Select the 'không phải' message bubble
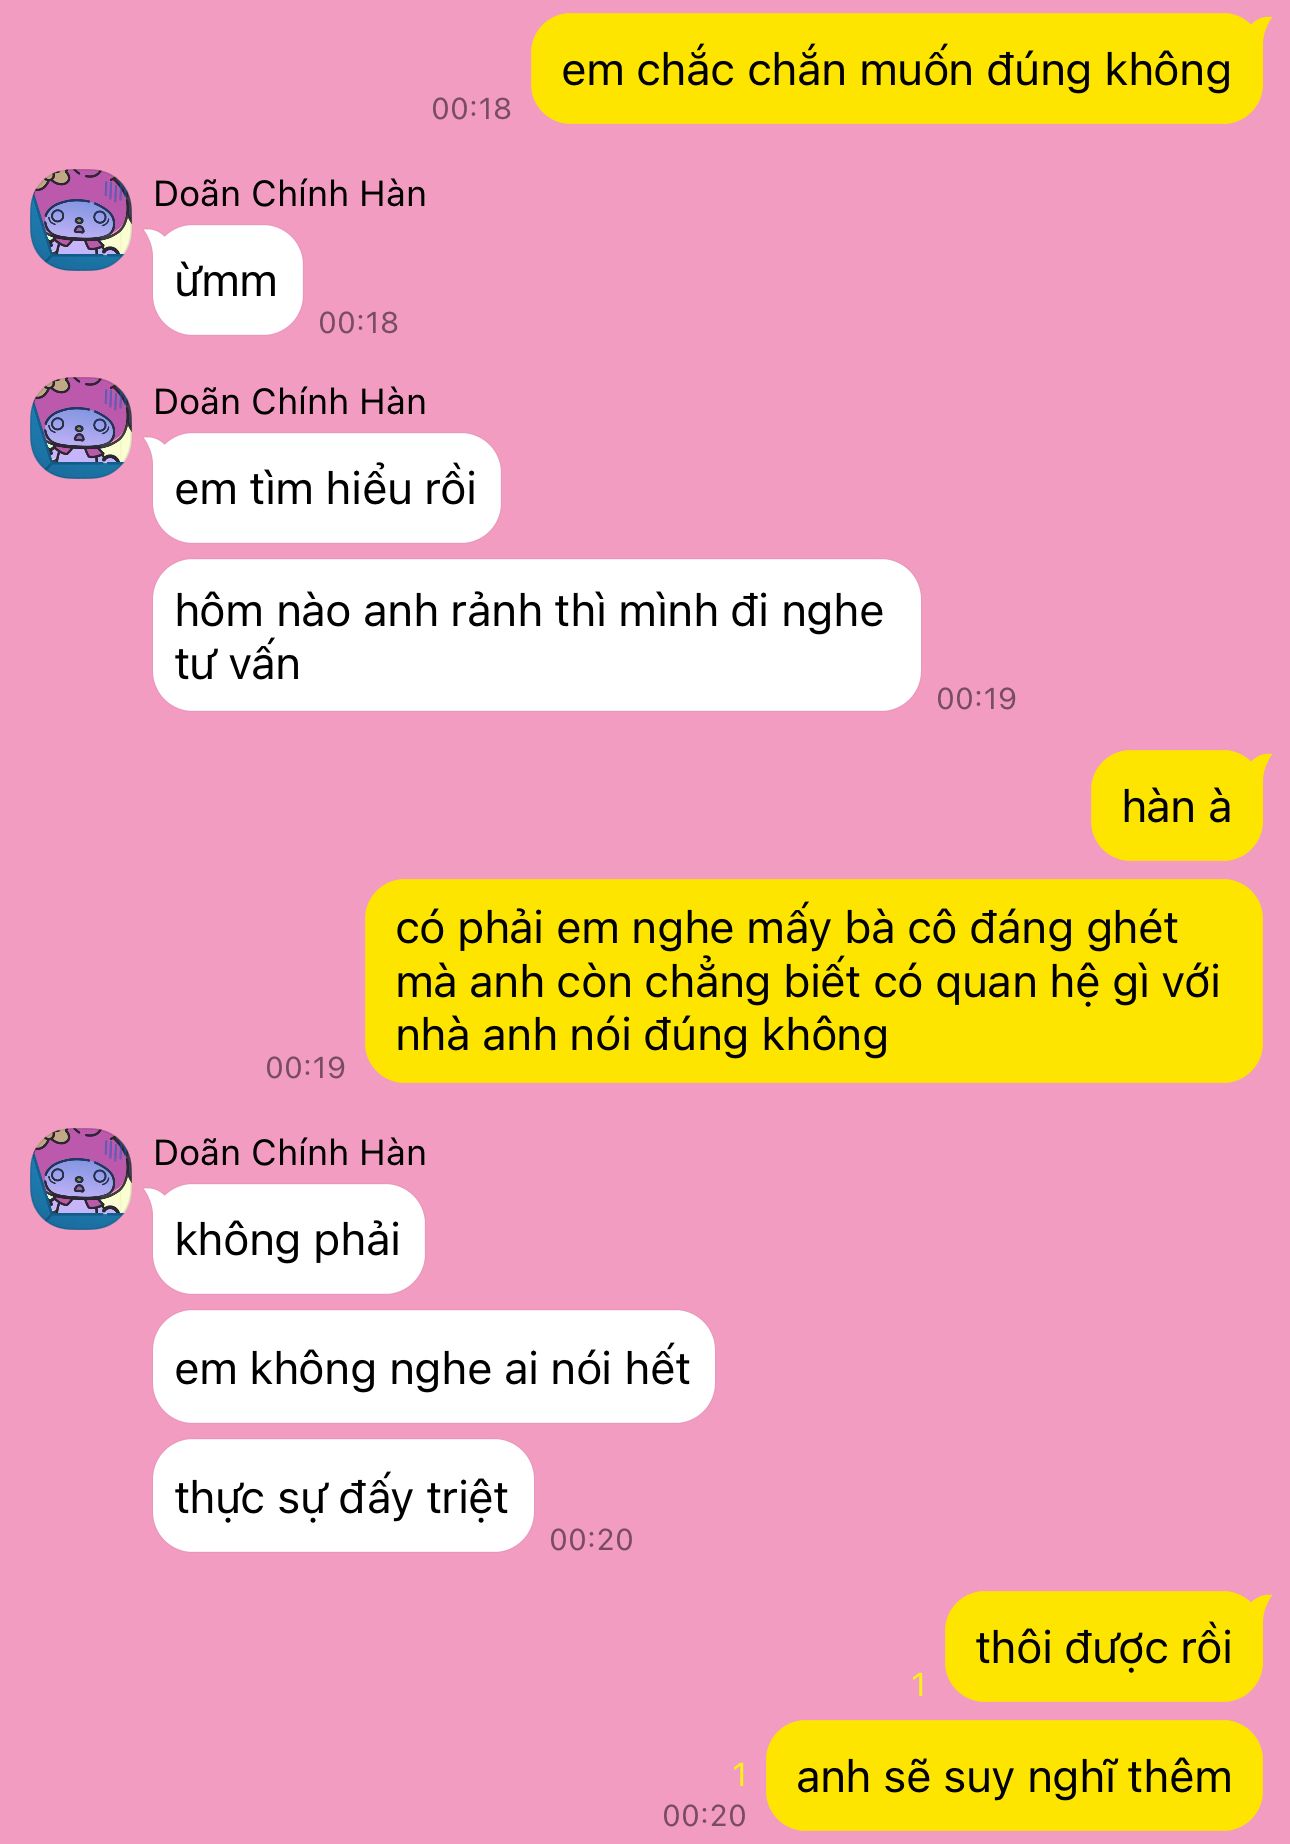The width and height of the screenshot is (1290, 1844). (x=288, y=1239)
